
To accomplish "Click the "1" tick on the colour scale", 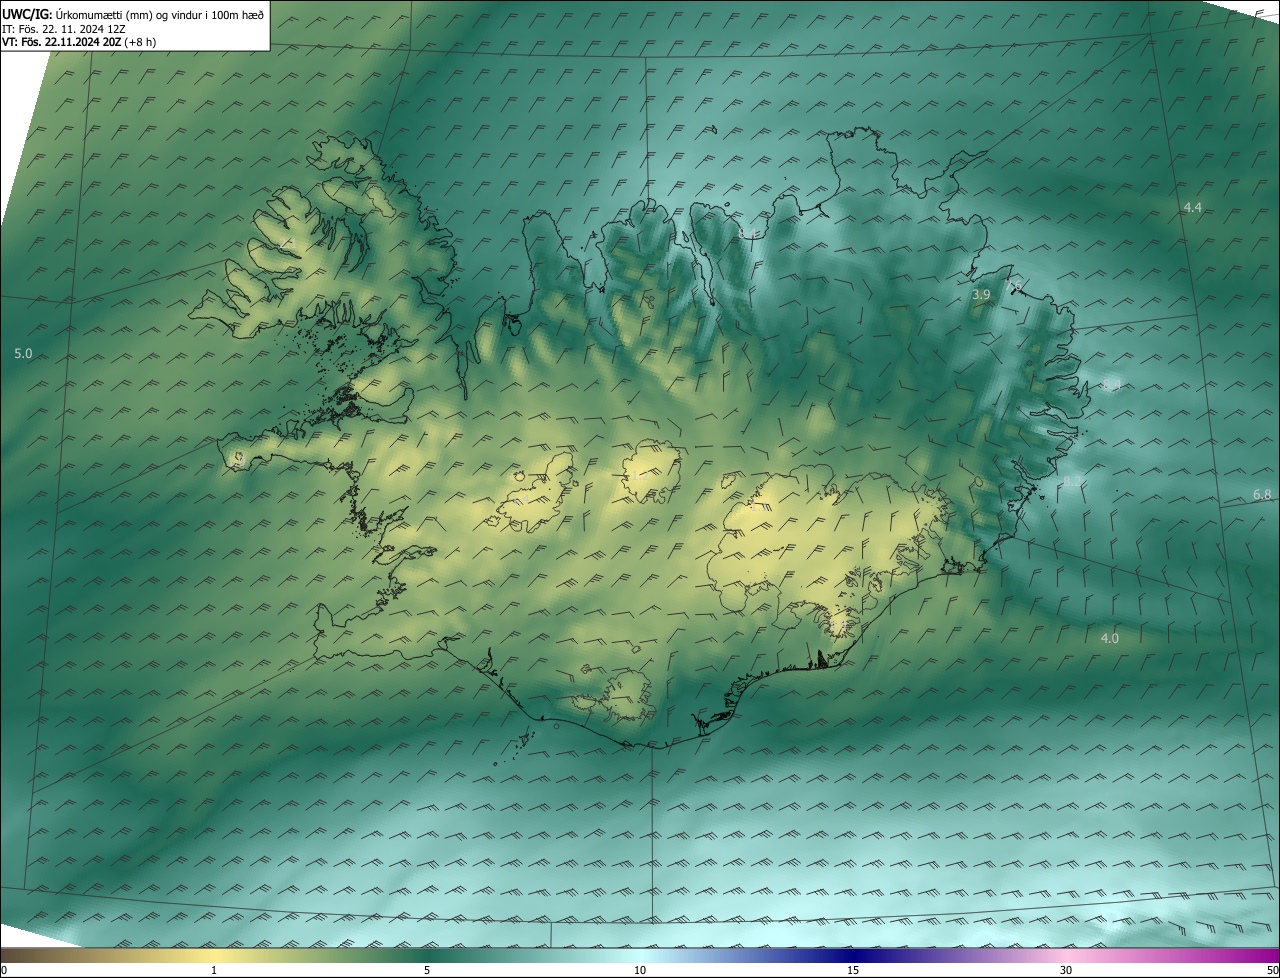I will pyautogui.click(x=214, y=970).
